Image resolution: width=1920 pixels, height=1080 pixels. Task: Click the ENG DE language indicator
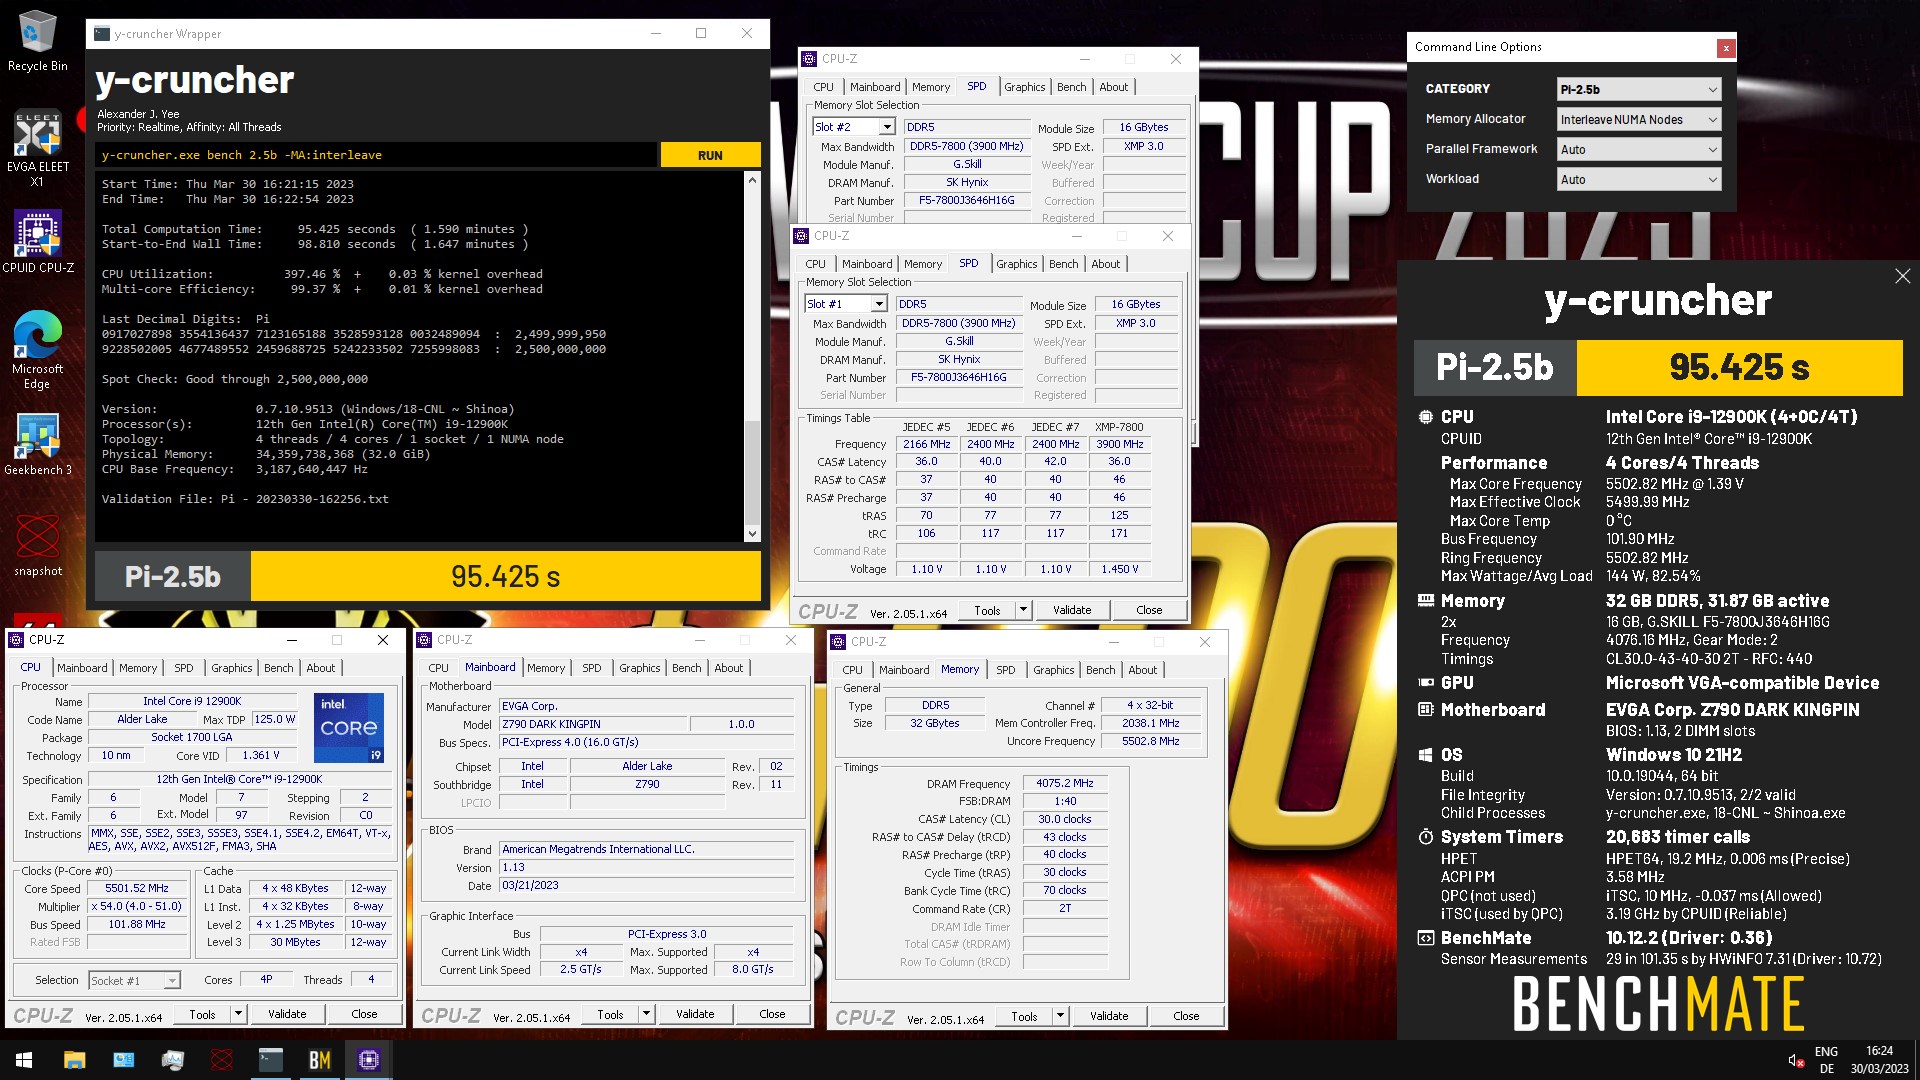(1826, 1060)
